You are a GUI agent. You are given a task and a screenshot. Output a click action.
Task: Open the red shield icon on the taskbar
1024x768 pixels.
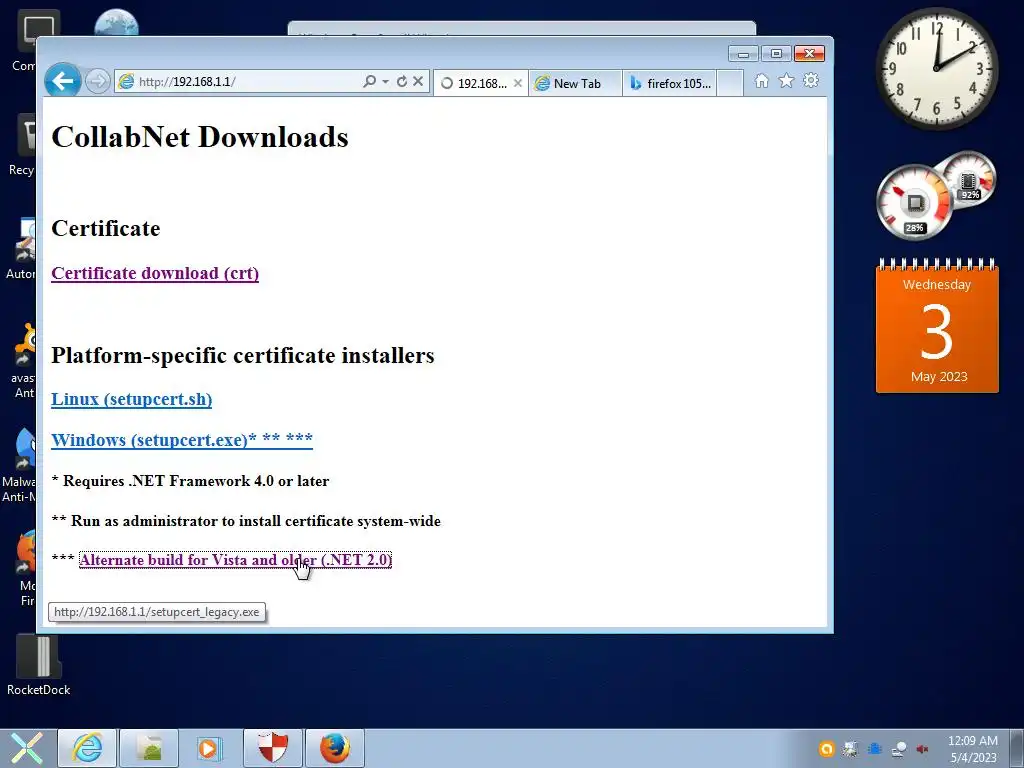tap(272, 748)
